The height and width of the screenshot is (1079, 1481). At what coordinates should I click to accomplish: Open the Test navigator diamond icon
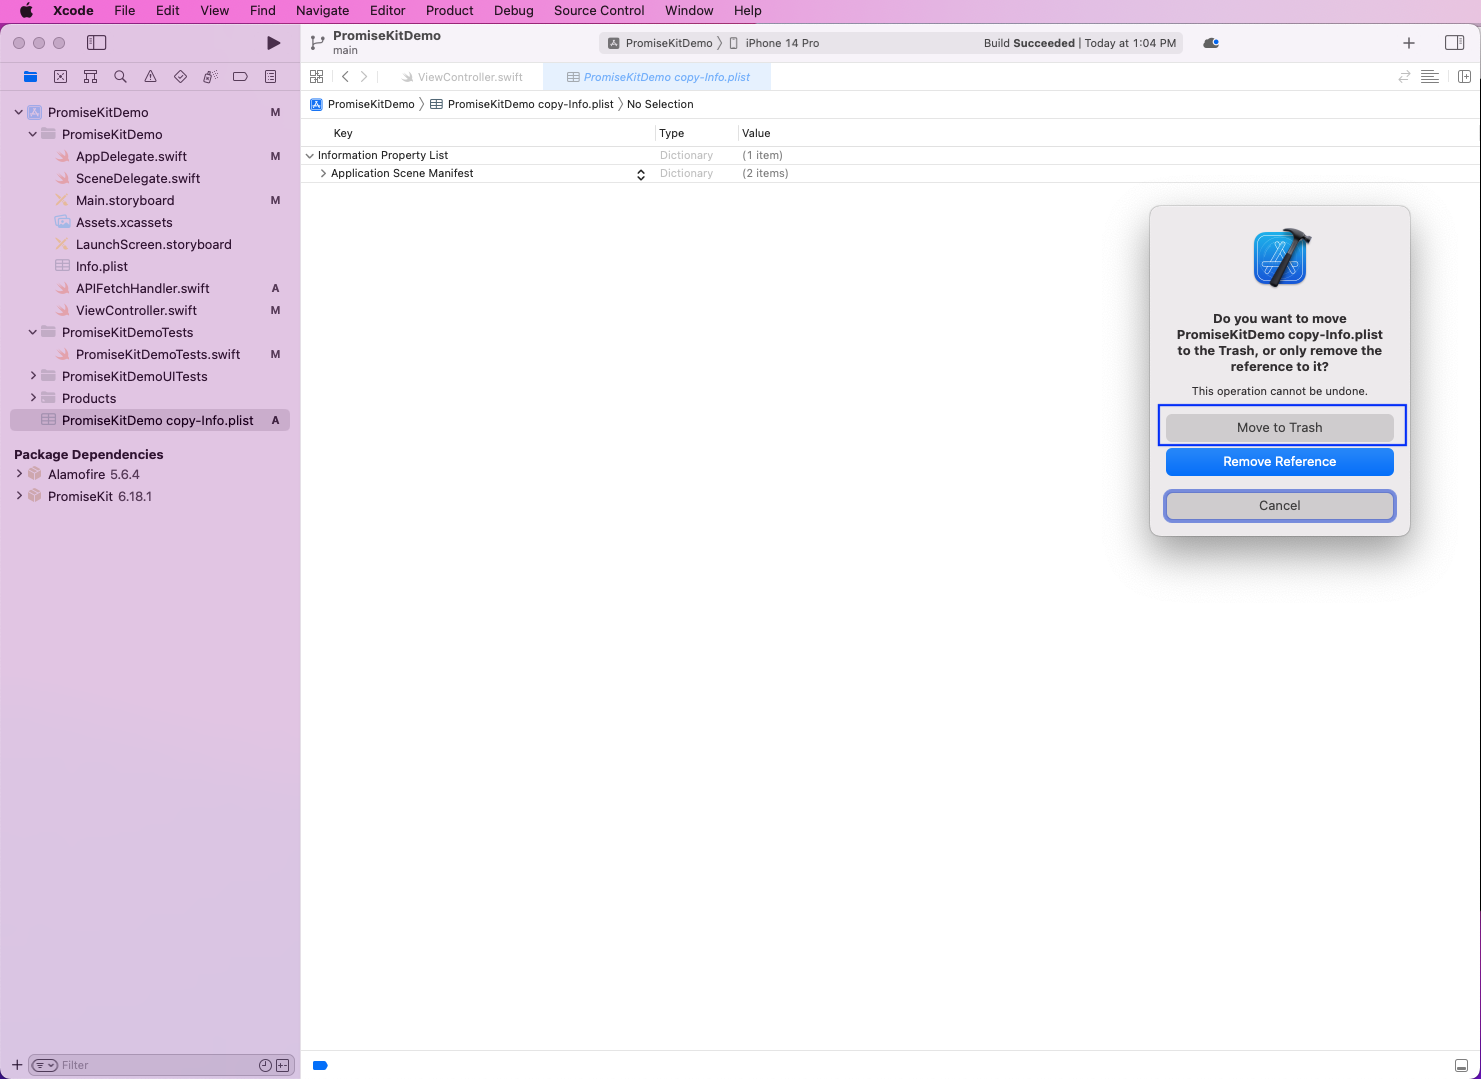pyautogui.click(x=180, y=76)
